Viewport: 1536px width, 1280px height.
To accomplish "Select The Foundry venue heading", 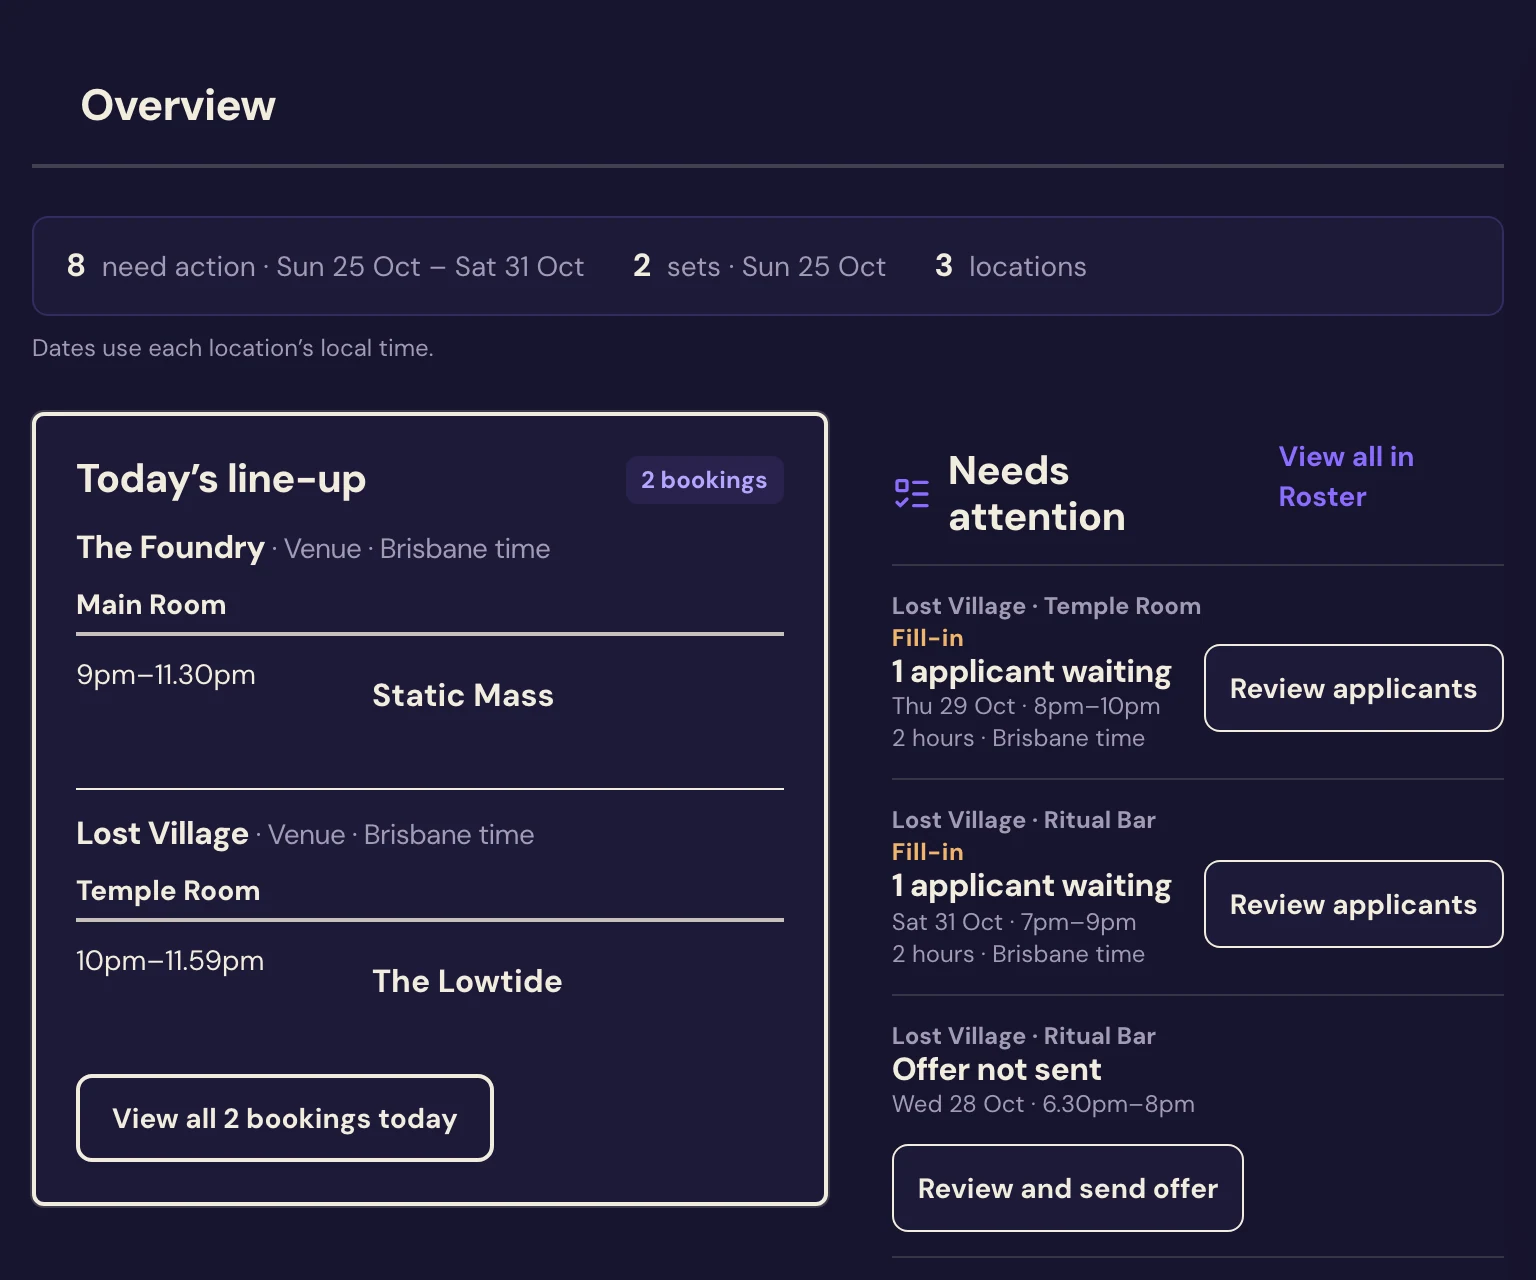I will [x=170, y=548].
